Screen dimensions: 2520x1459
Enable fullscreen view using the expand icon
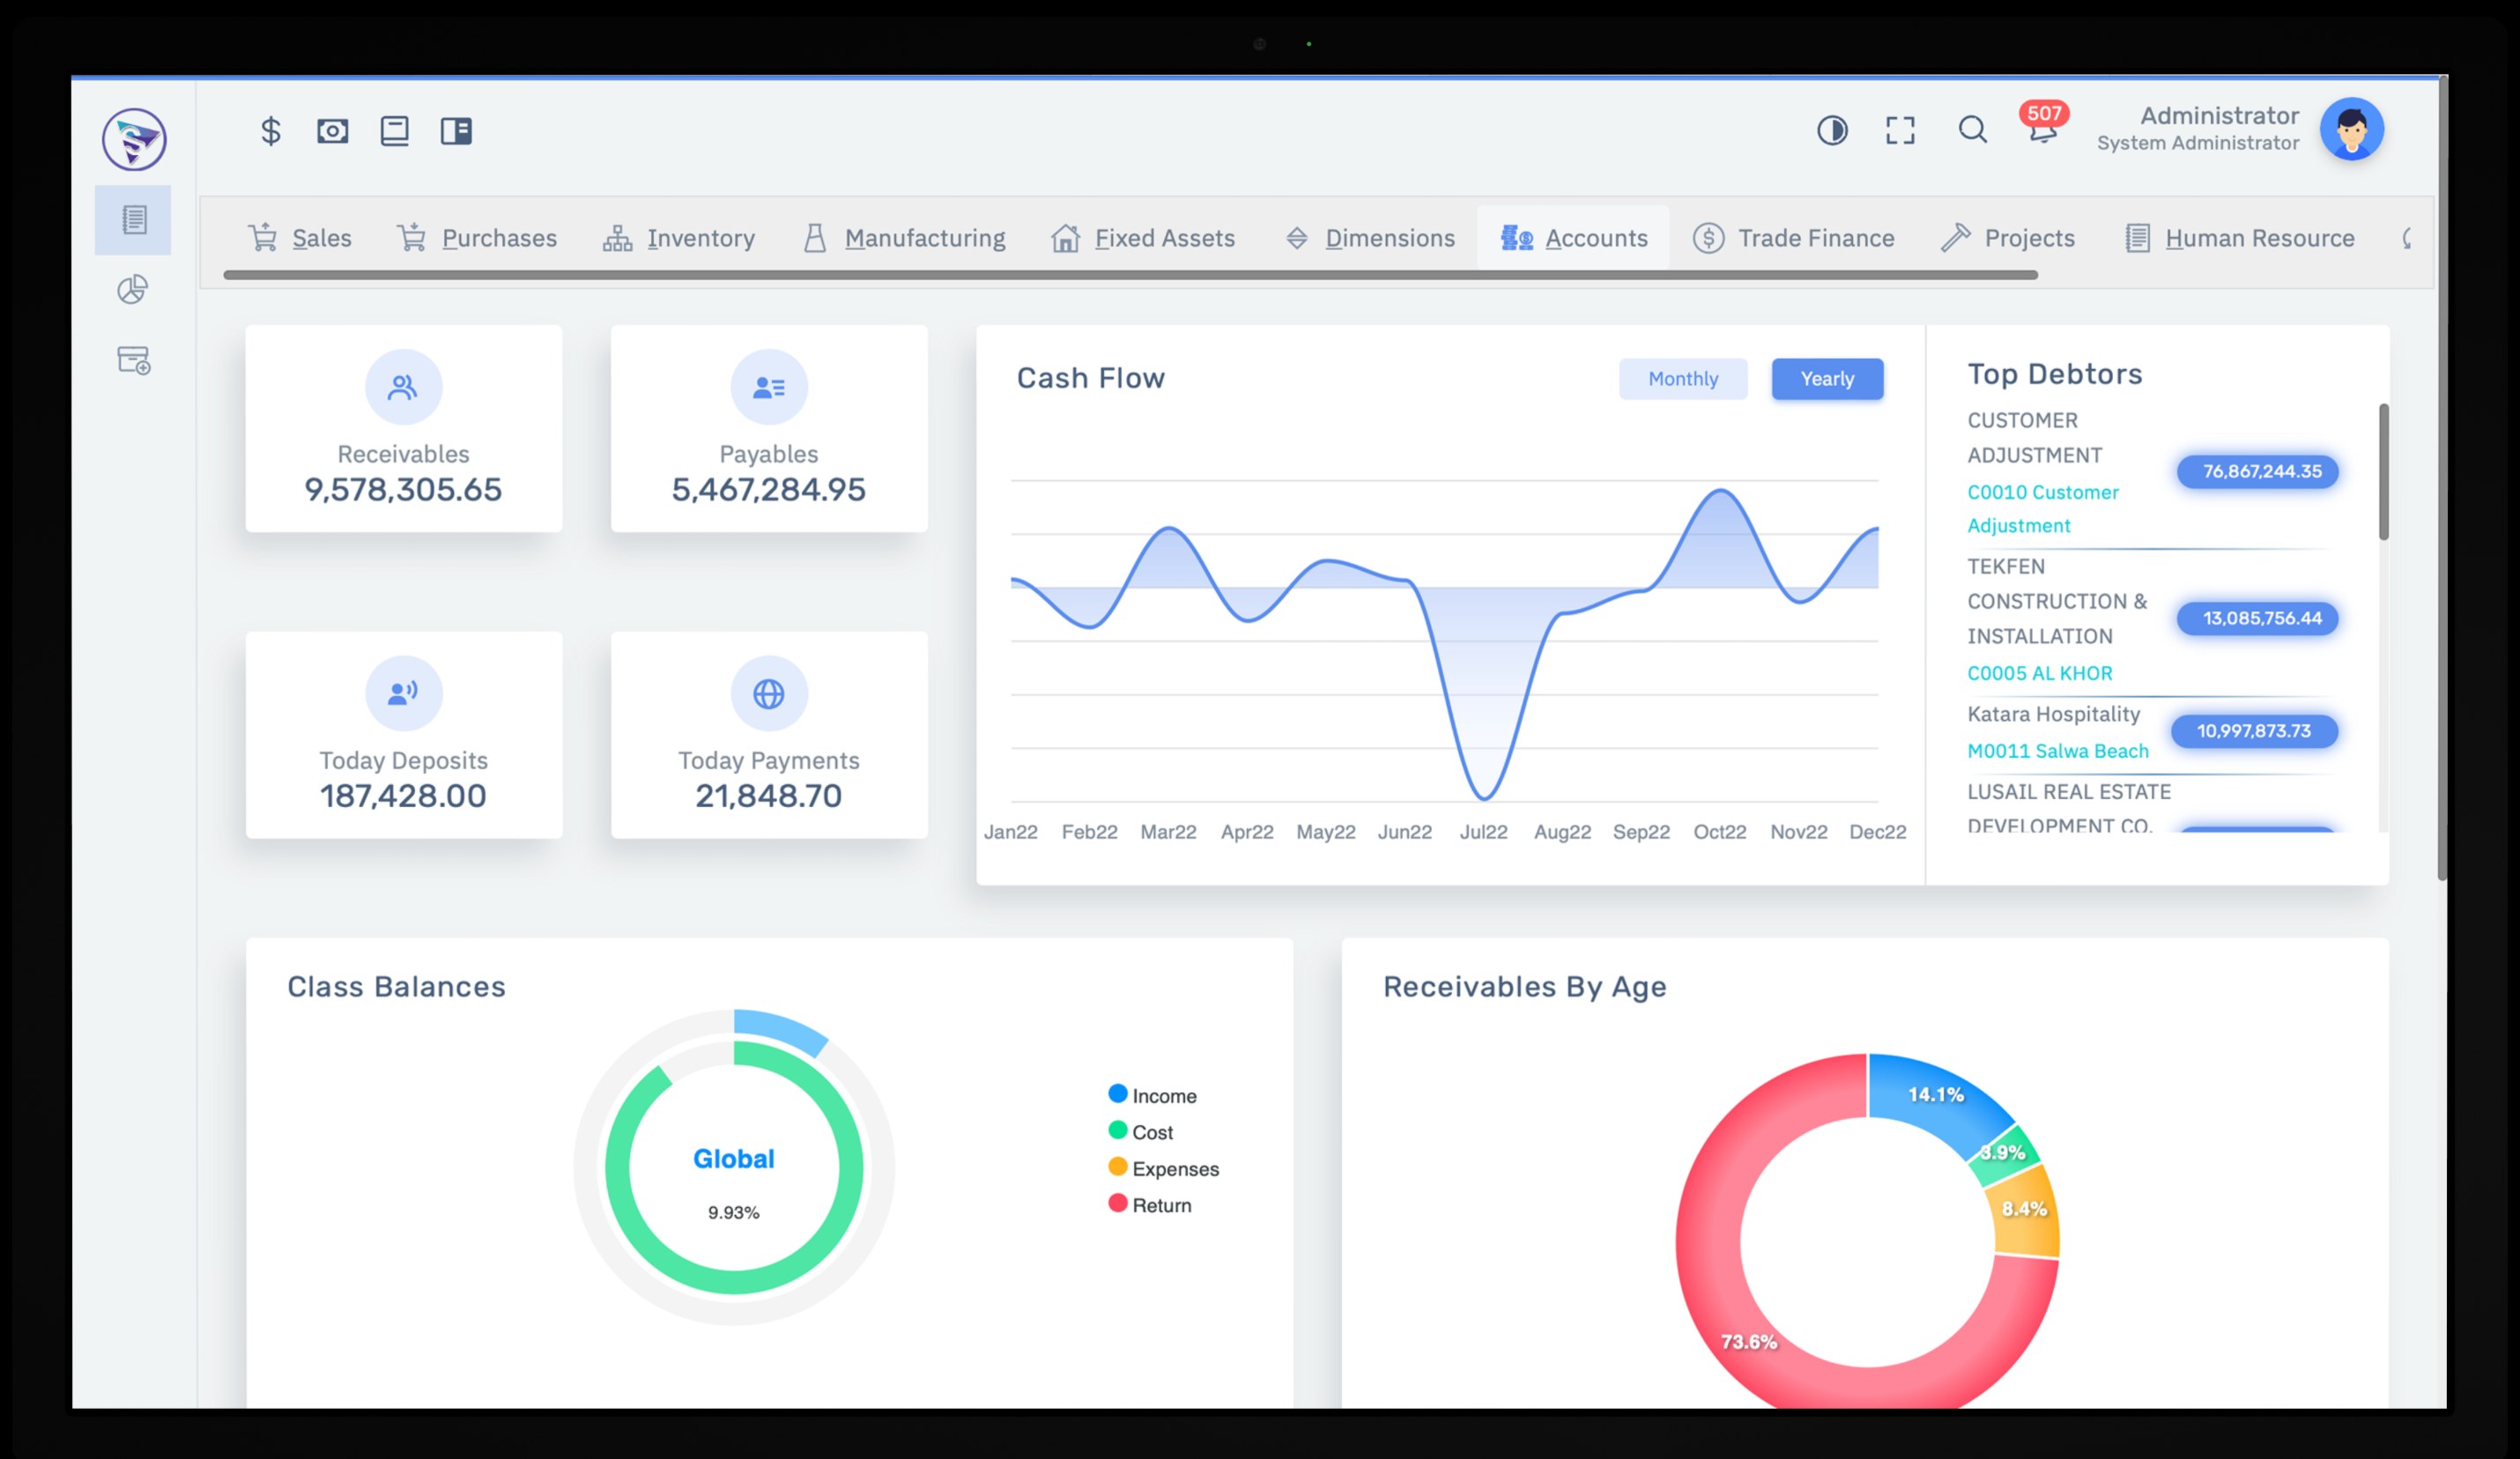(x=1900, y=130)
